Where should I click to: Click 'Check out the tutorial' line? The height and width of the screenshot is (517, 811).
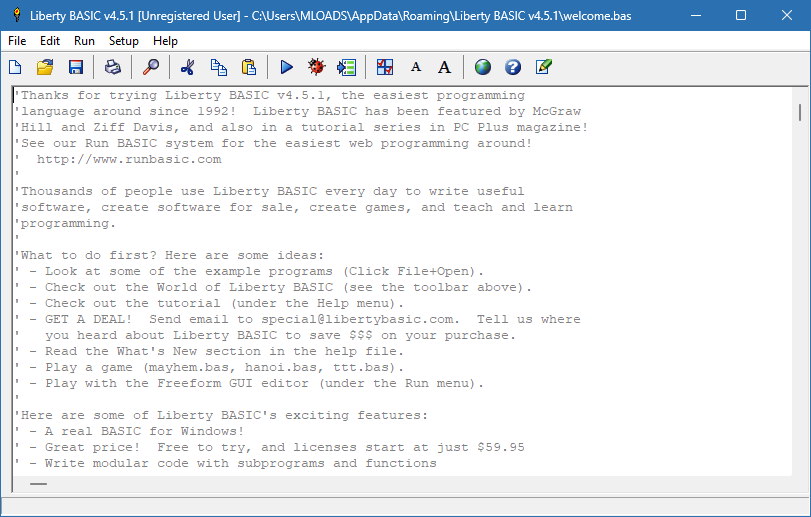(x=208, y=303)
